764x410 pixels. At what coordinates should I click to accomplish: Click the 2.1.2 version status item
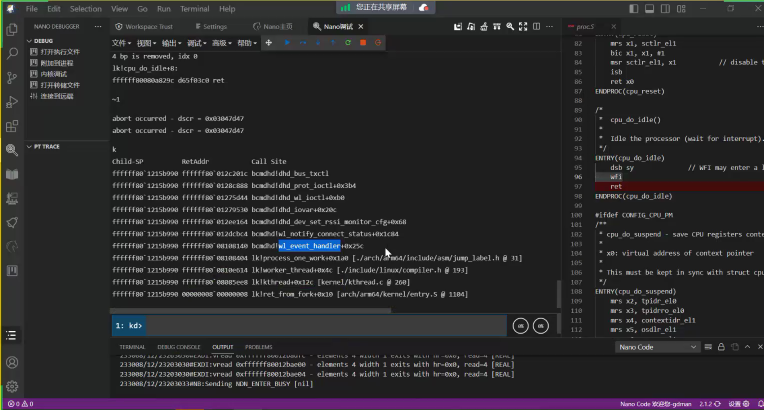pos(710,404)
